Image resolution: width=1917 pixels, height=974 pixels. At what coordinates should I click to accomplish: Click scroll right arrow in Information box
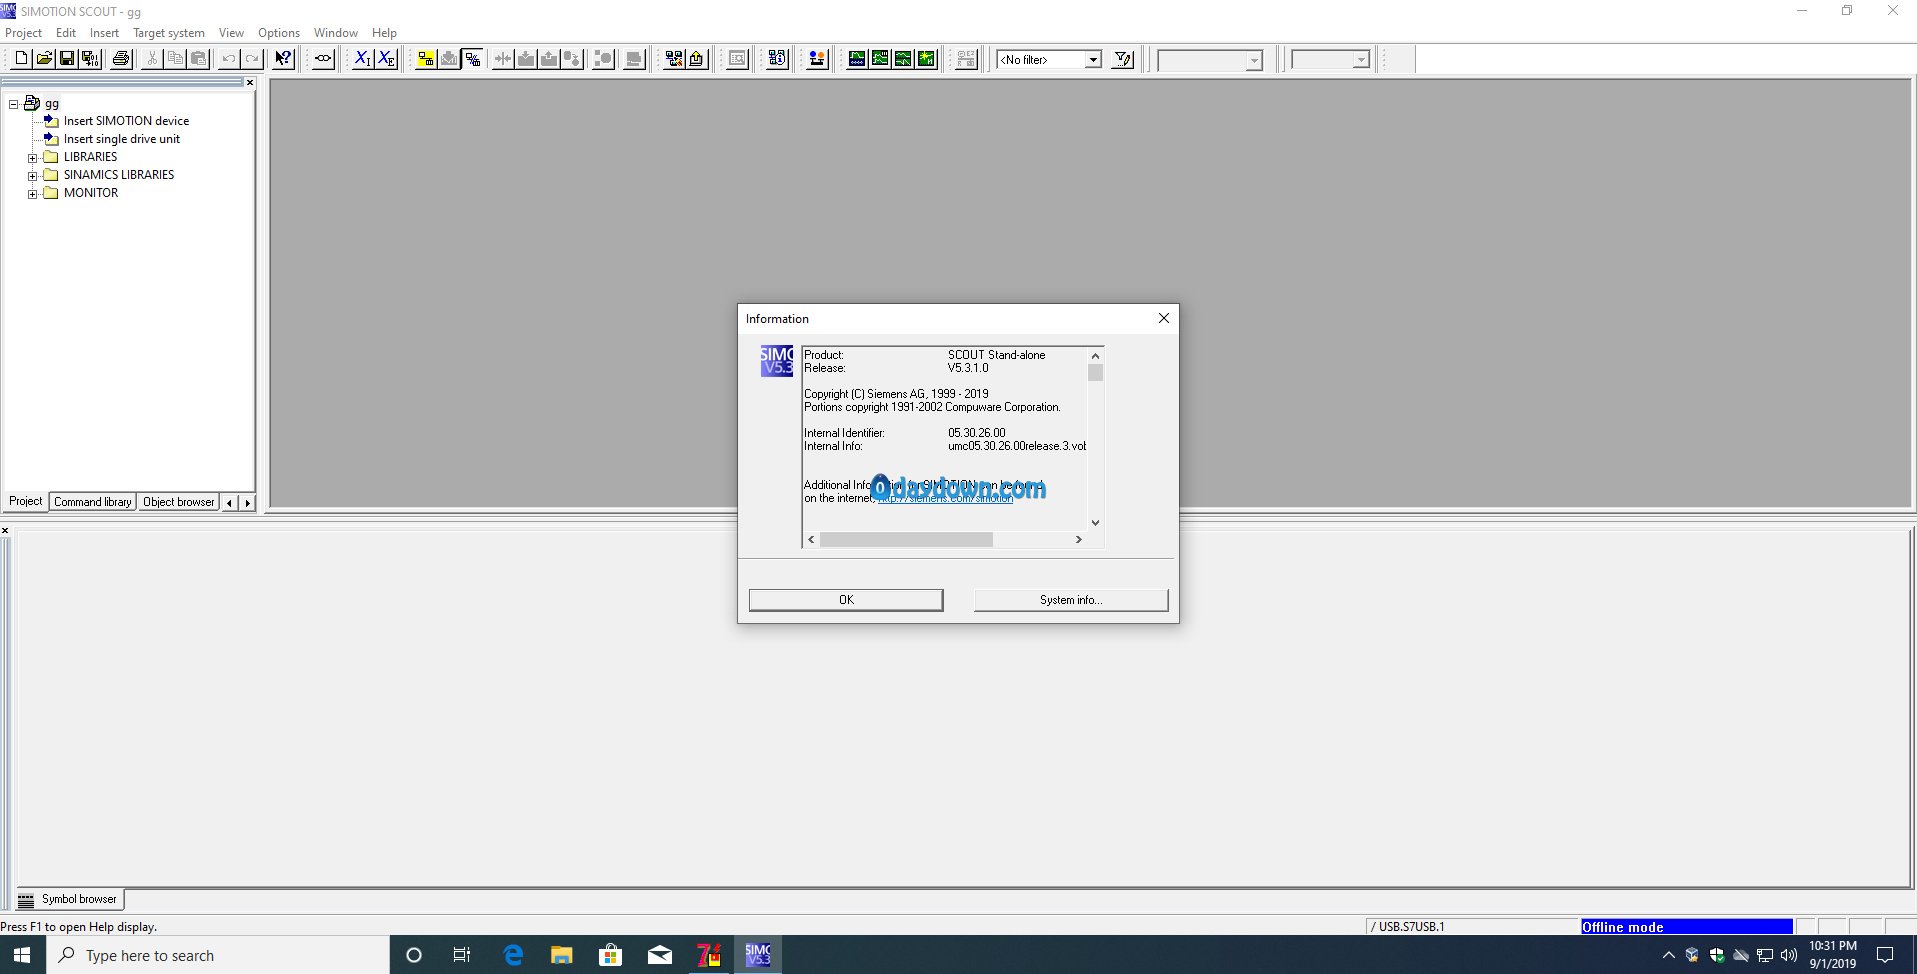click(1078, 540)
